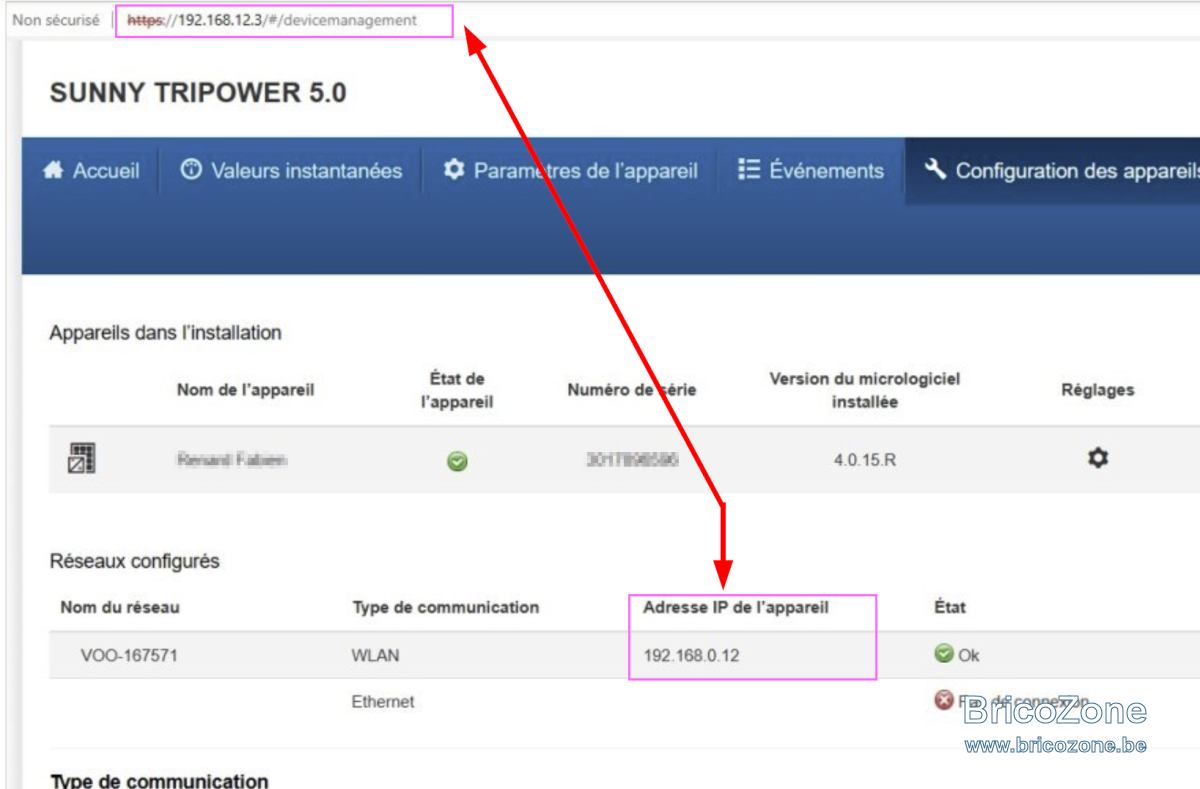Click the SUNNY TRIPOWER 5.0 title

(198, 93)
